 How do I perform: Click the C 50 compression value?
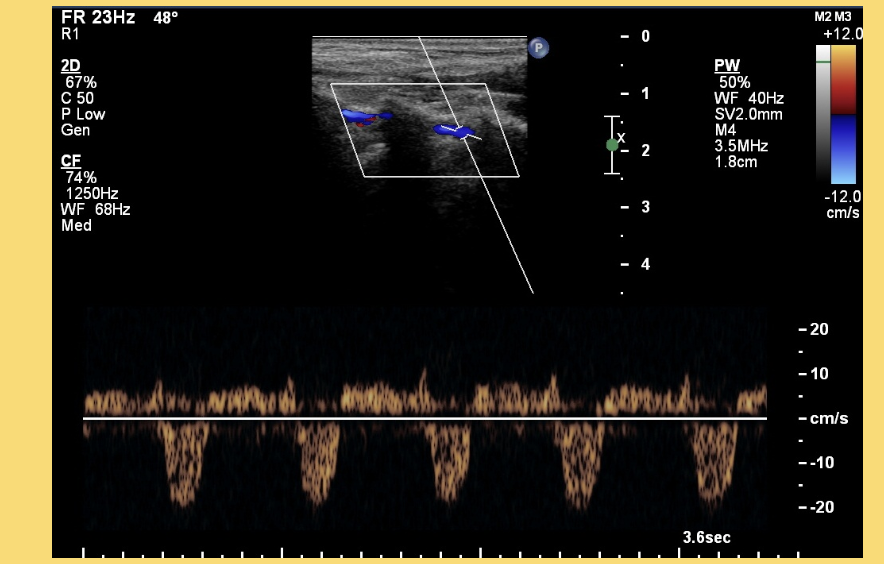(x=77, y=98)
